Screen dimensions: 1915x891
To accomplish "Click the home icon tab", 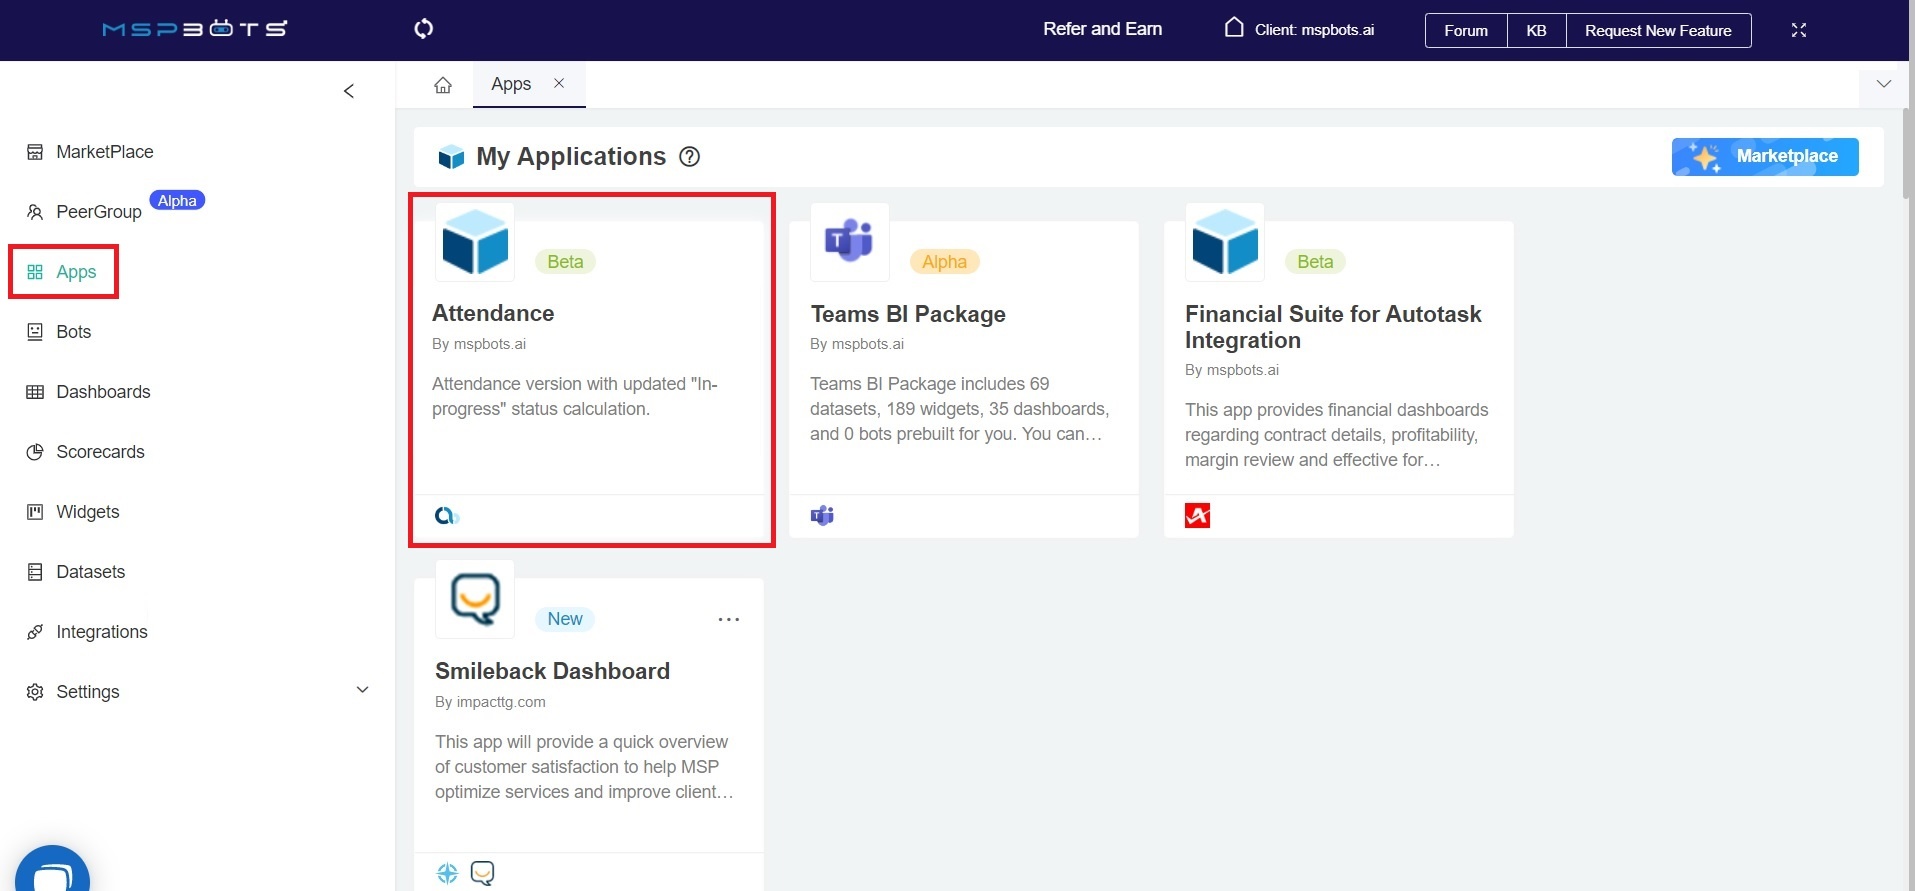I will pos(443,85).
